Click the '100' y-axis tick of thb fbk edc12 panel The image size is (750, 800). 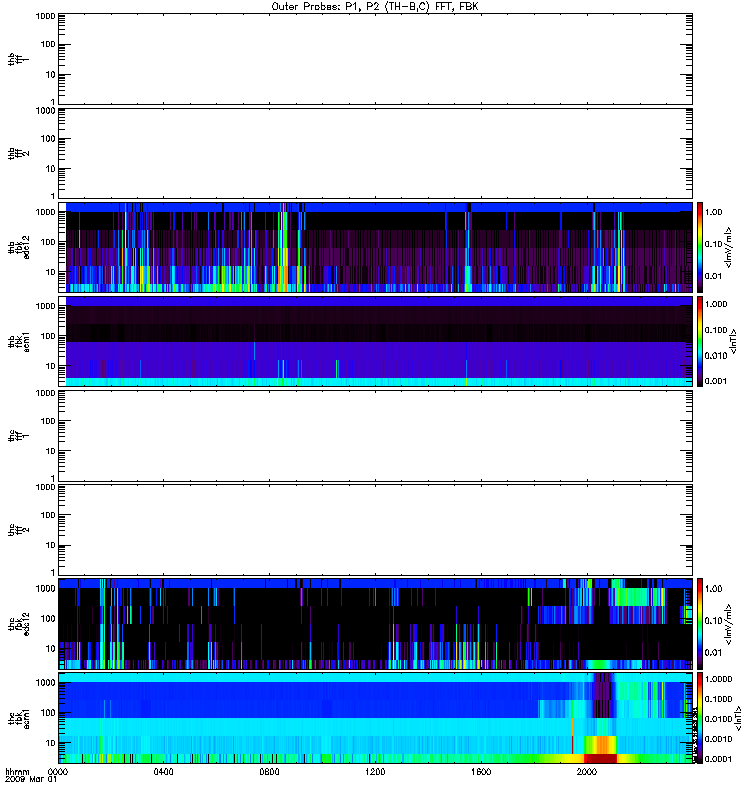(x=48, y=242)
